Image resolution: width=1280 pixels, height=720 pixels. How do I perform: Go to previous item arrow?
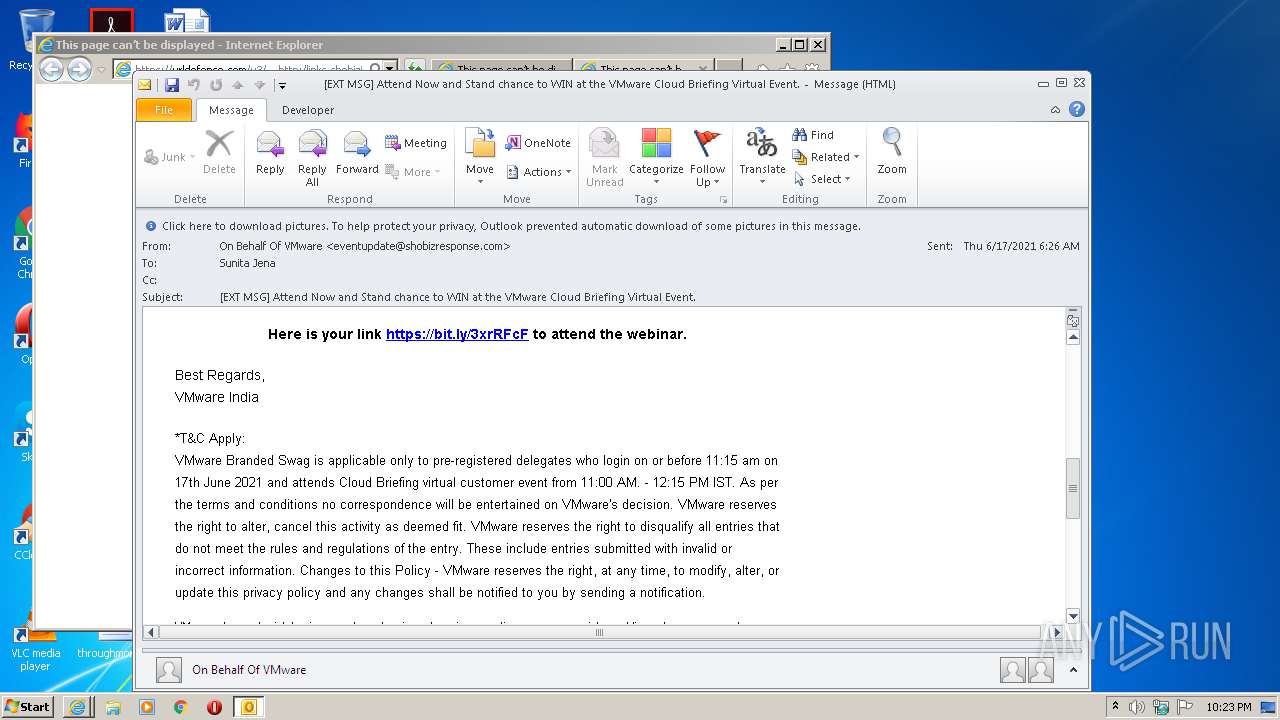[x=238, y=85]
